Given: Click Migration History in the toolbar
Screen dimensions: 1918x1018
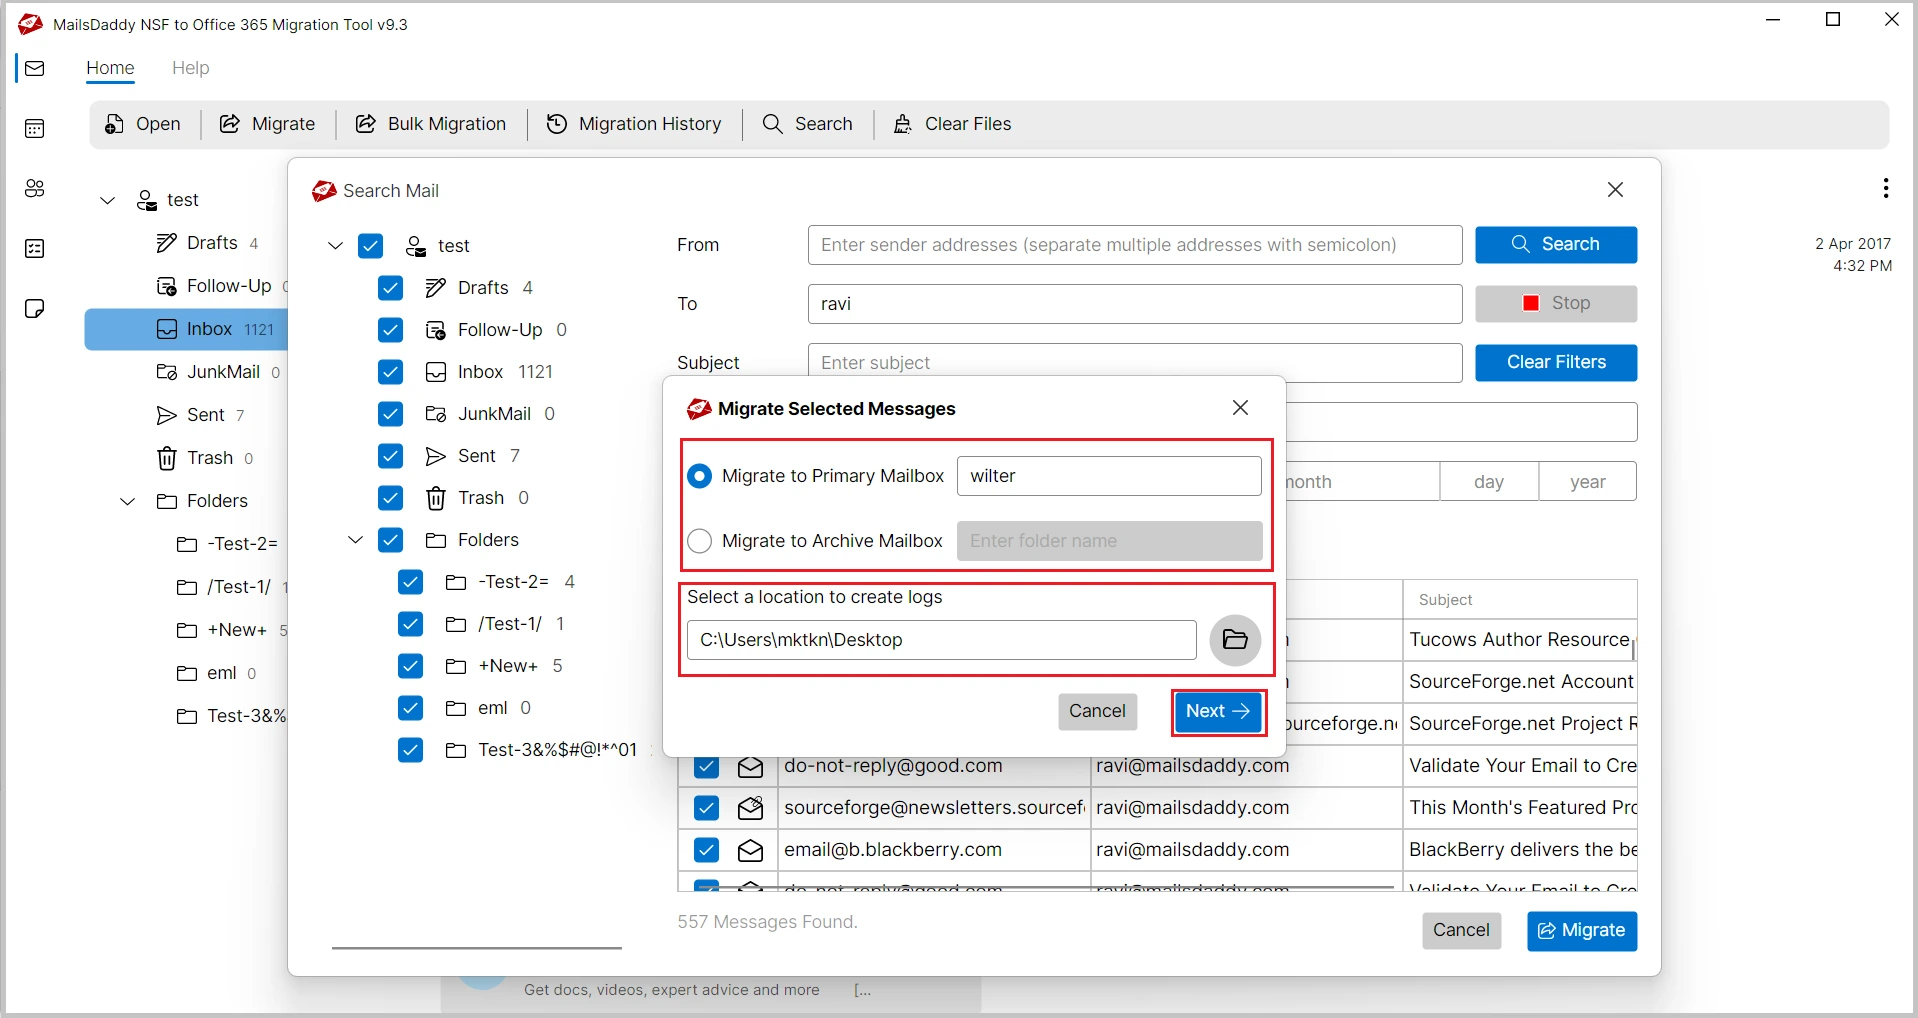Looking at the screenshot, I should pos(634,124).
